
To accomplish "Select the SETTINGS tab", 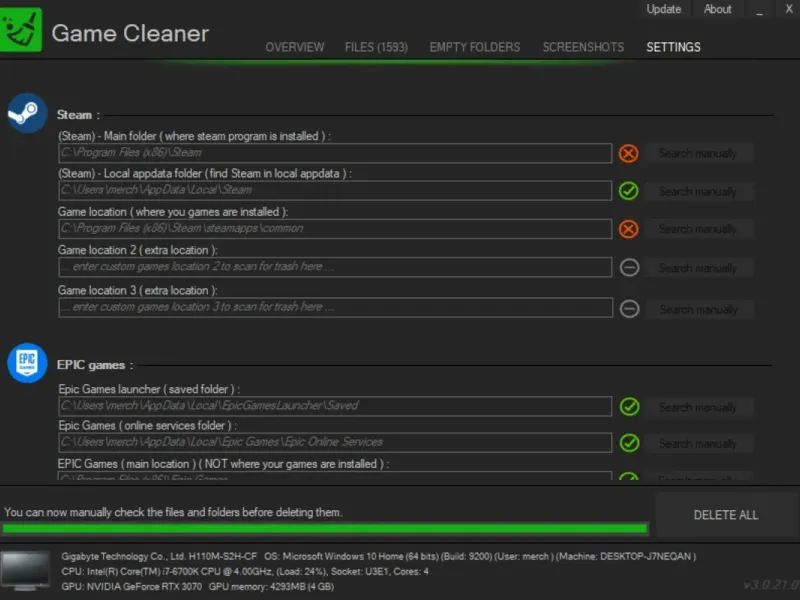I will pos(673,47).
